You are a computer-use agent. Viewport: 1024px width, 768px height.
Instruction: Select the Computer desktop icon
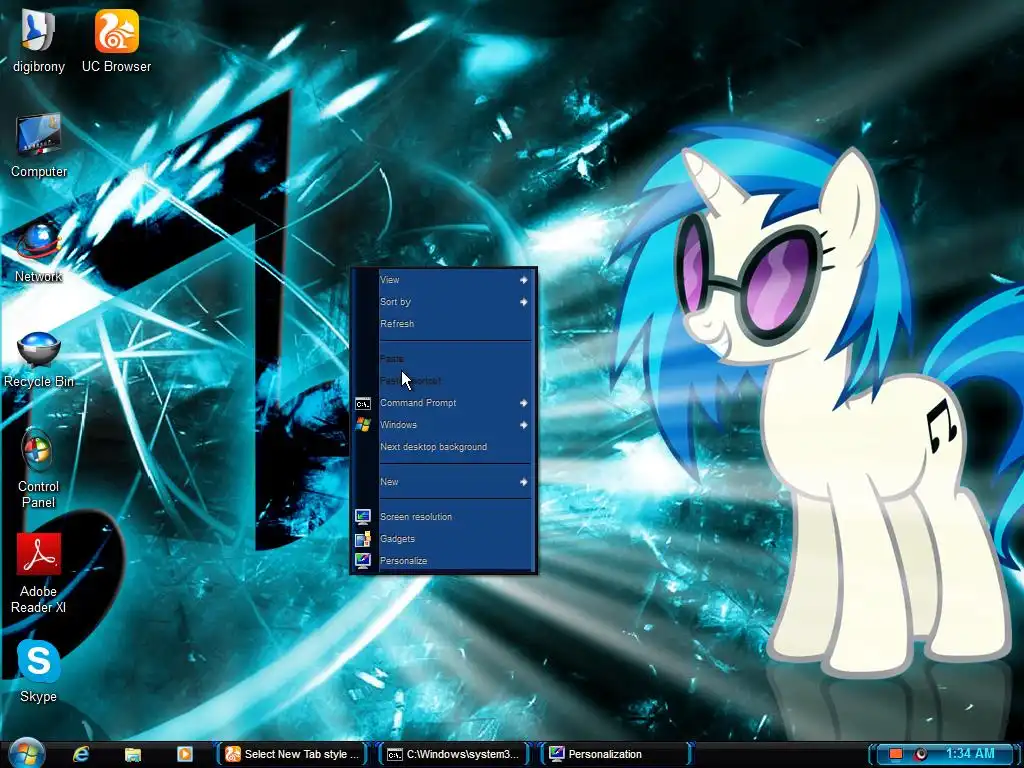click(39, 135)
